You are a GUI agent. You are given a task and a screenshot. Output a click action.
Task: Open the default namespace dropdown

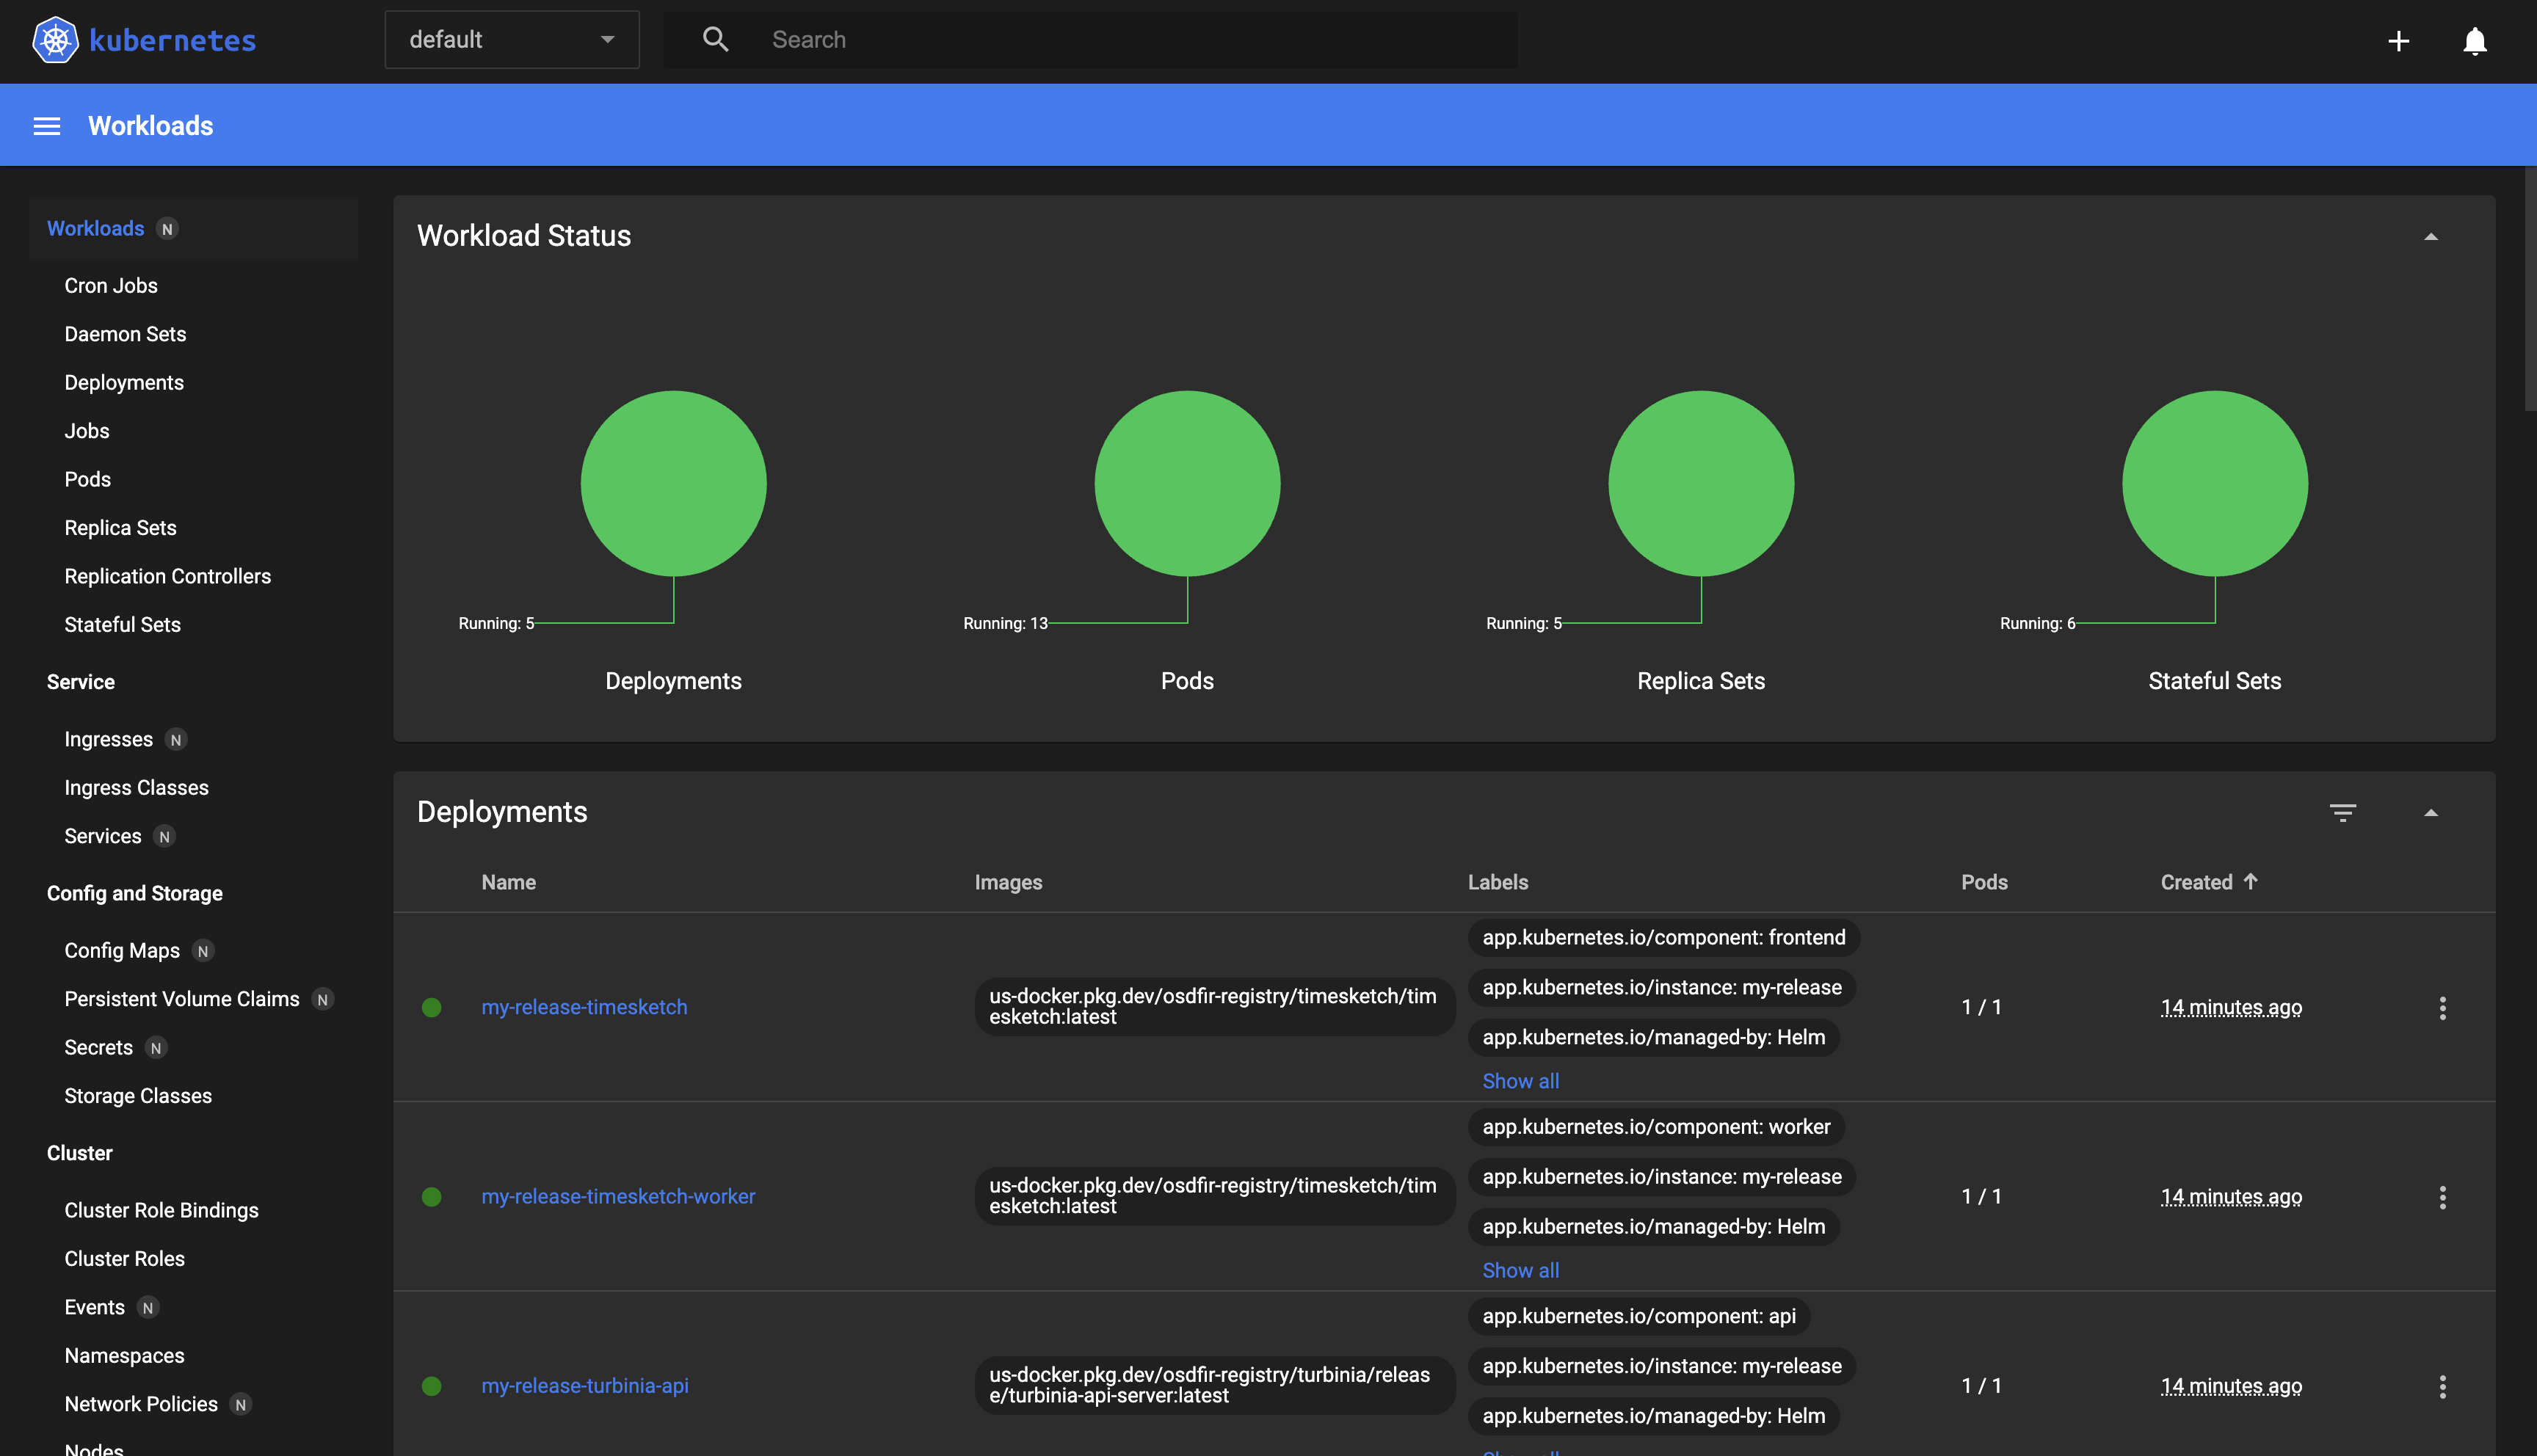512,40
